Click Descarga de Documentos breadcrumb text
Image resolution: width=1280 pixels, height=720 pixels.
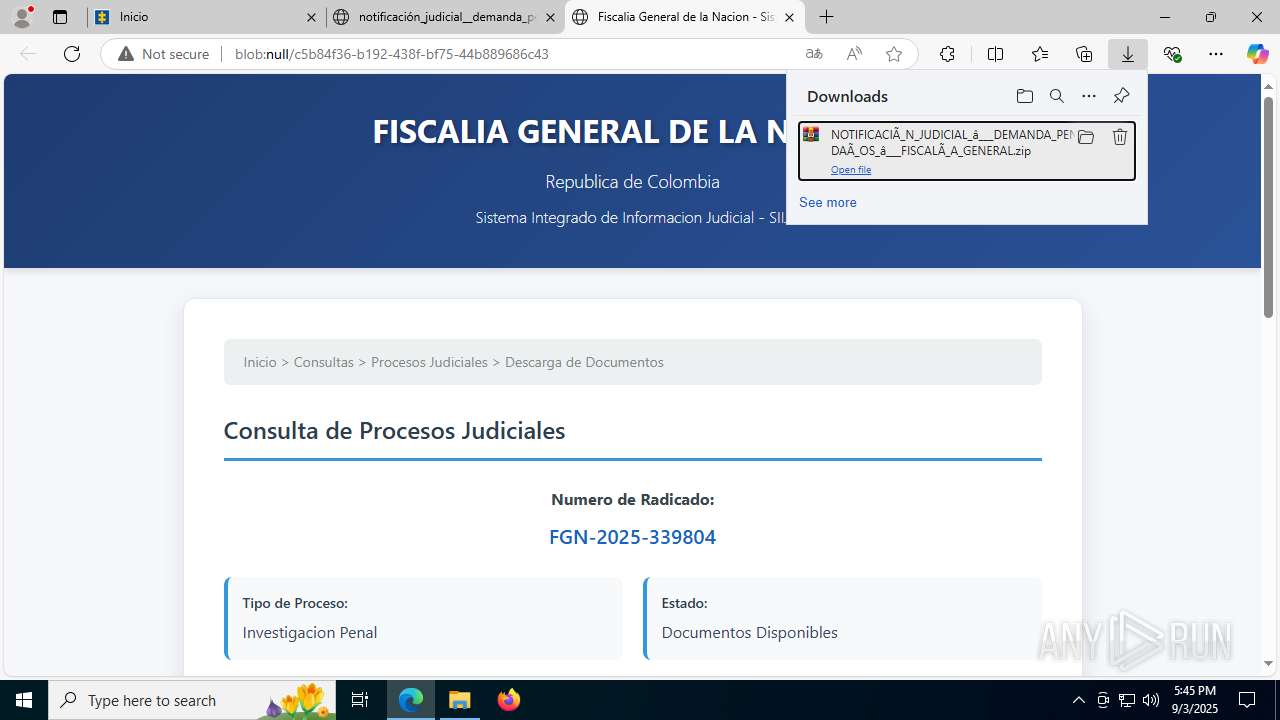click(x=584, y=362)
